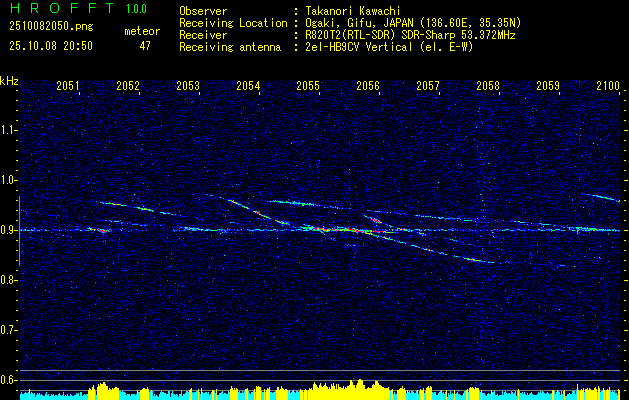Click the kHz axis unit label
The image size is (629, 400).
point(9,81)
